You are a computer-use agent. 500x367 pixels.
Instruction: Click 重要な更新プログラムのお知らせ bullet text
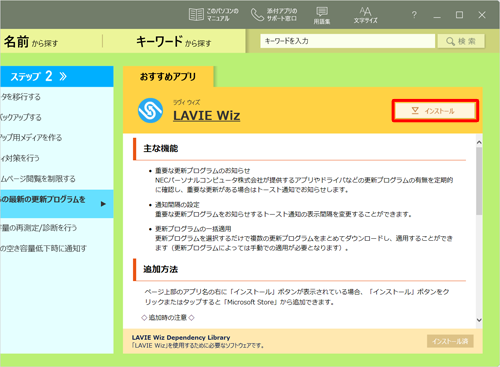[x=203, y=170]
